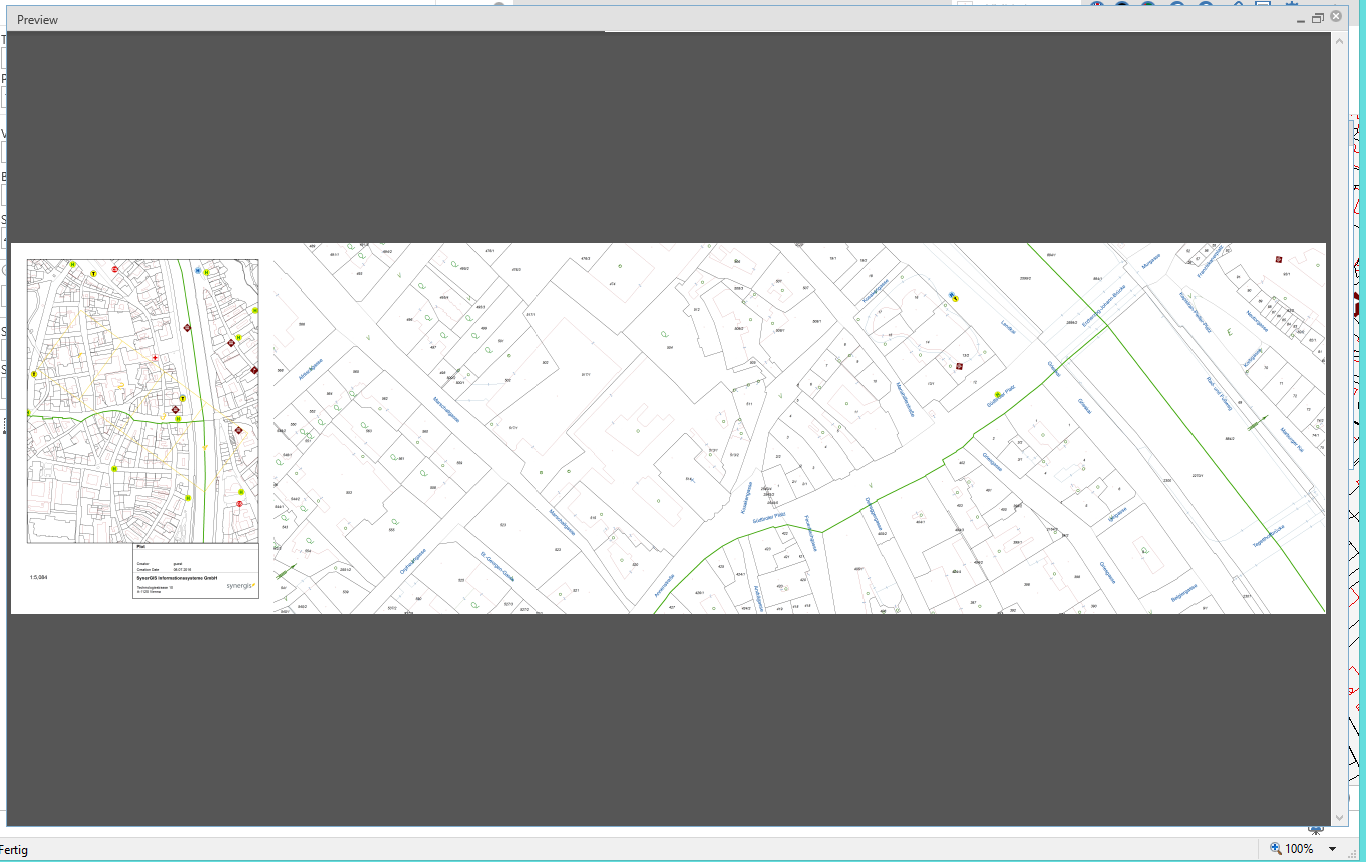The image size is (1366, 862).
Task: Click the dark round icon in the top toolbar
Action: click(x=1121, y=5)
